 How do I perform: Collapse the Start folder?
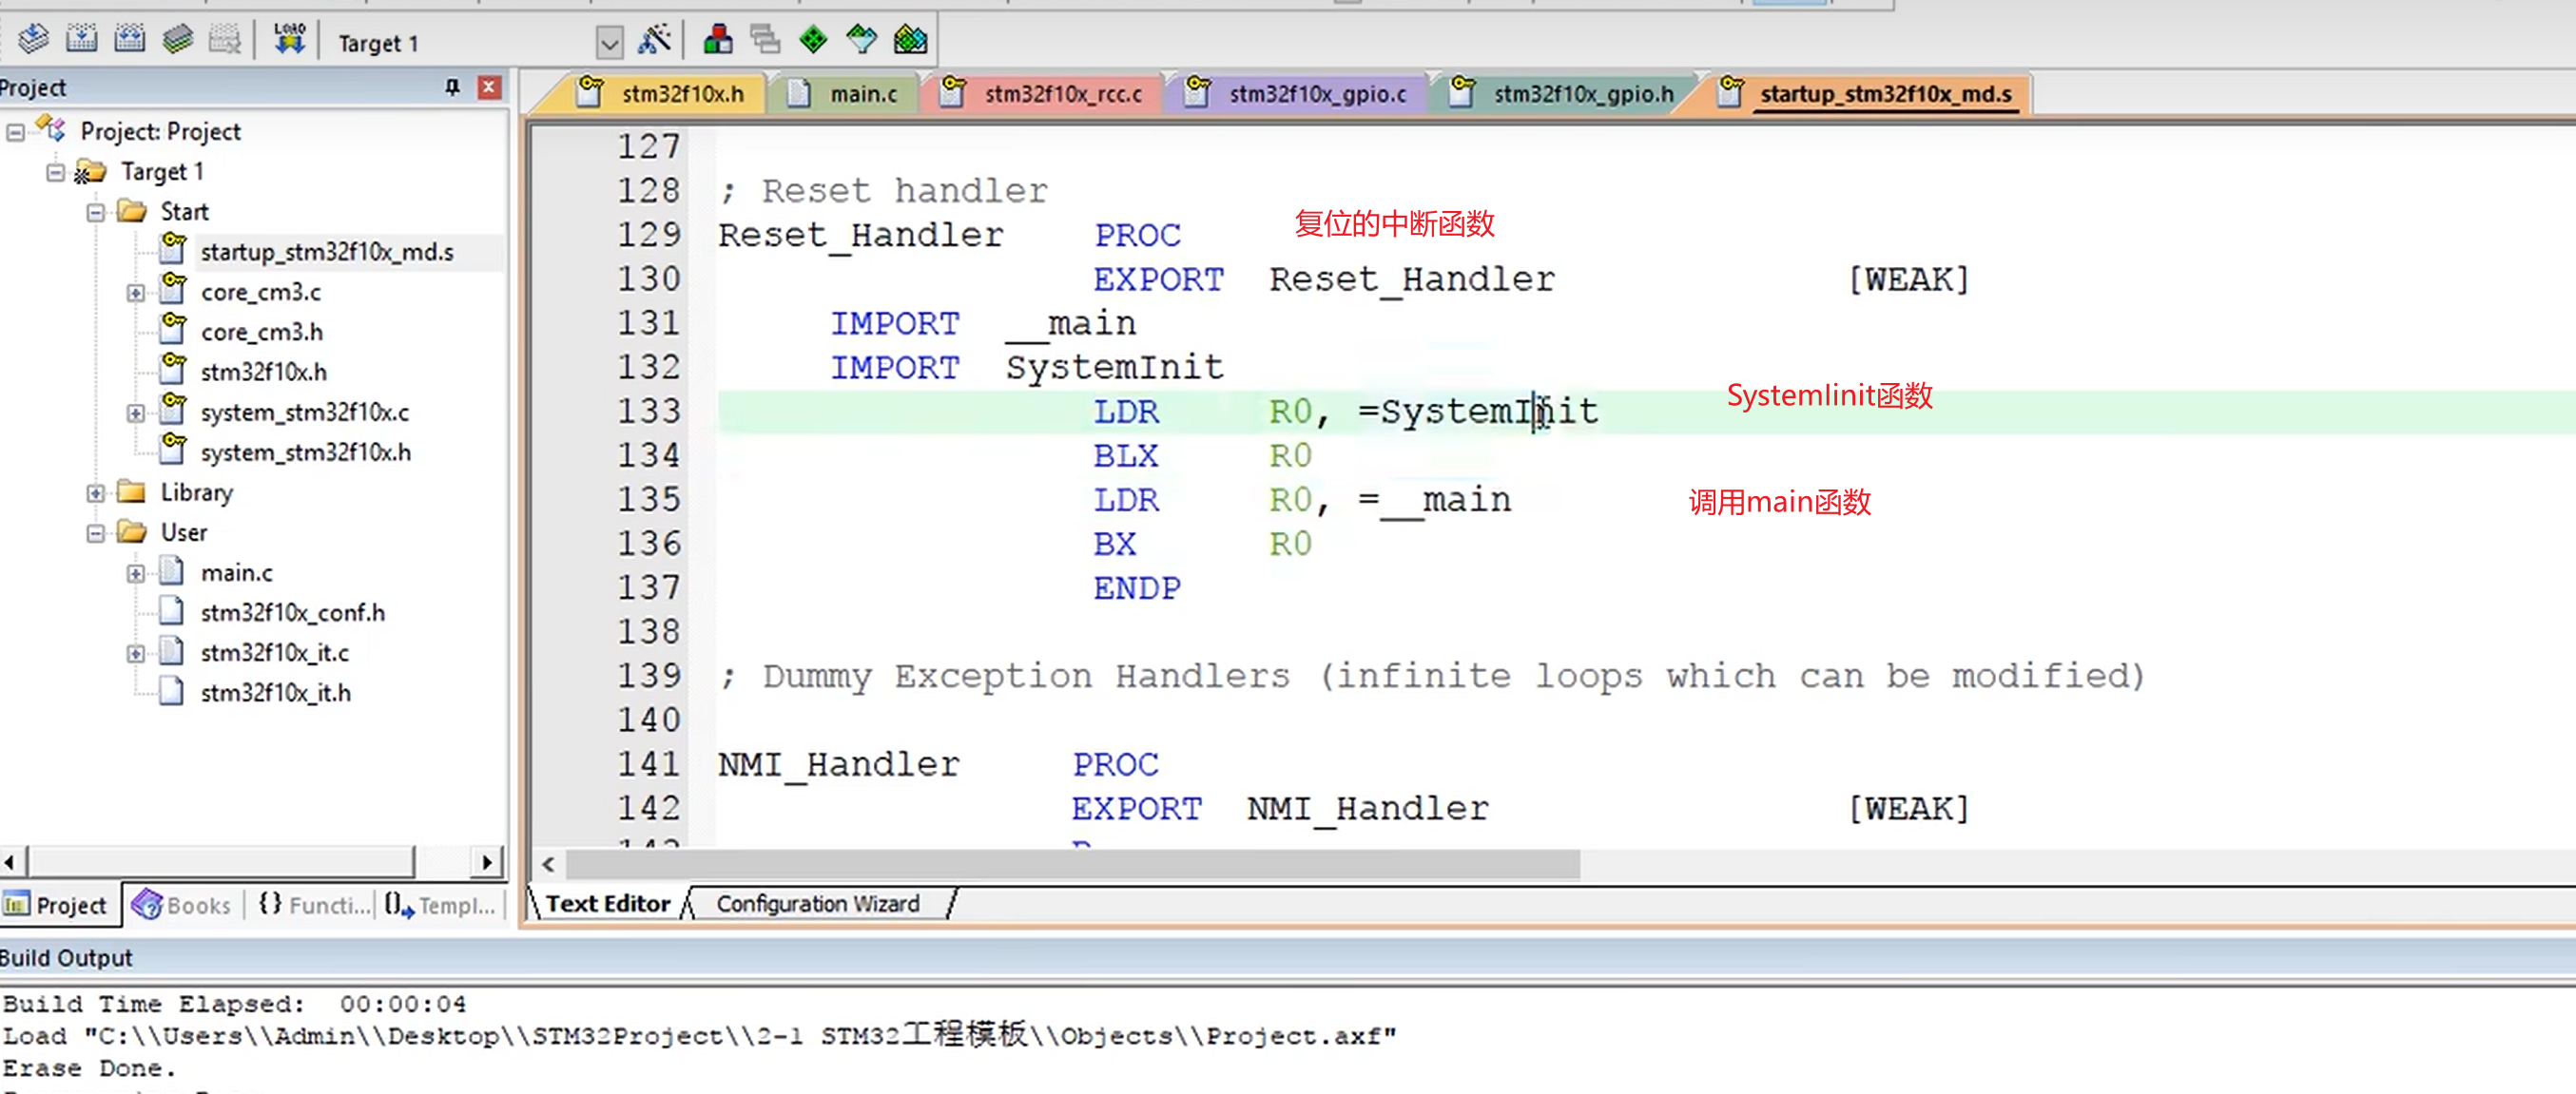tap(96, 212)
